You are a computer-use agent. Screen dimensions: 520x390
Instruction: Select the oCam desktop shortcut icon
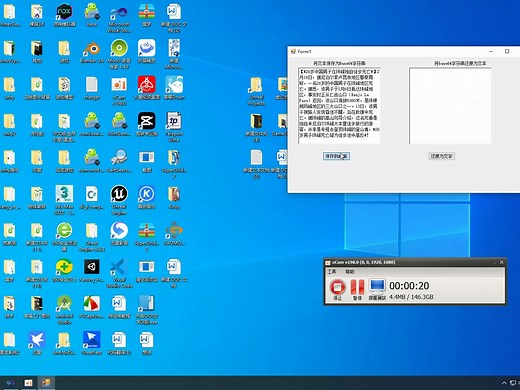pos(119,85)
